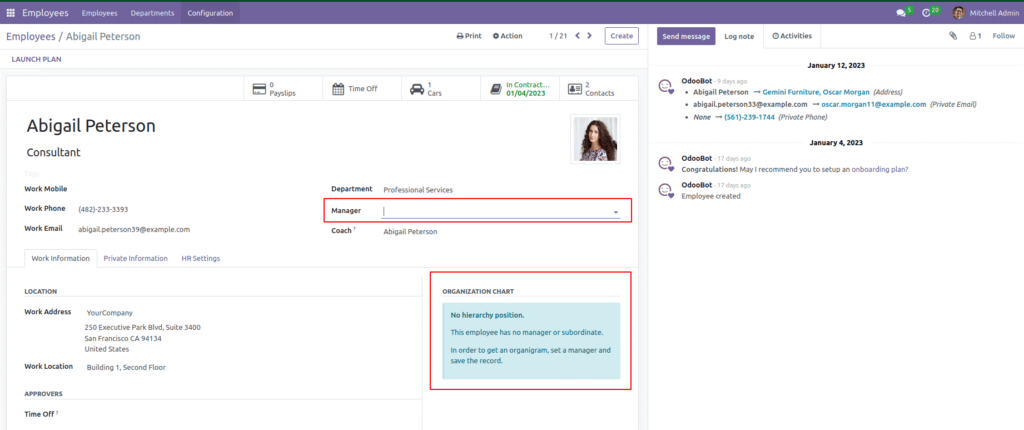Image resolution: width=1024 pixels, height=430 pixels.
Task: Click the Create button
Action: coord(621,36)
